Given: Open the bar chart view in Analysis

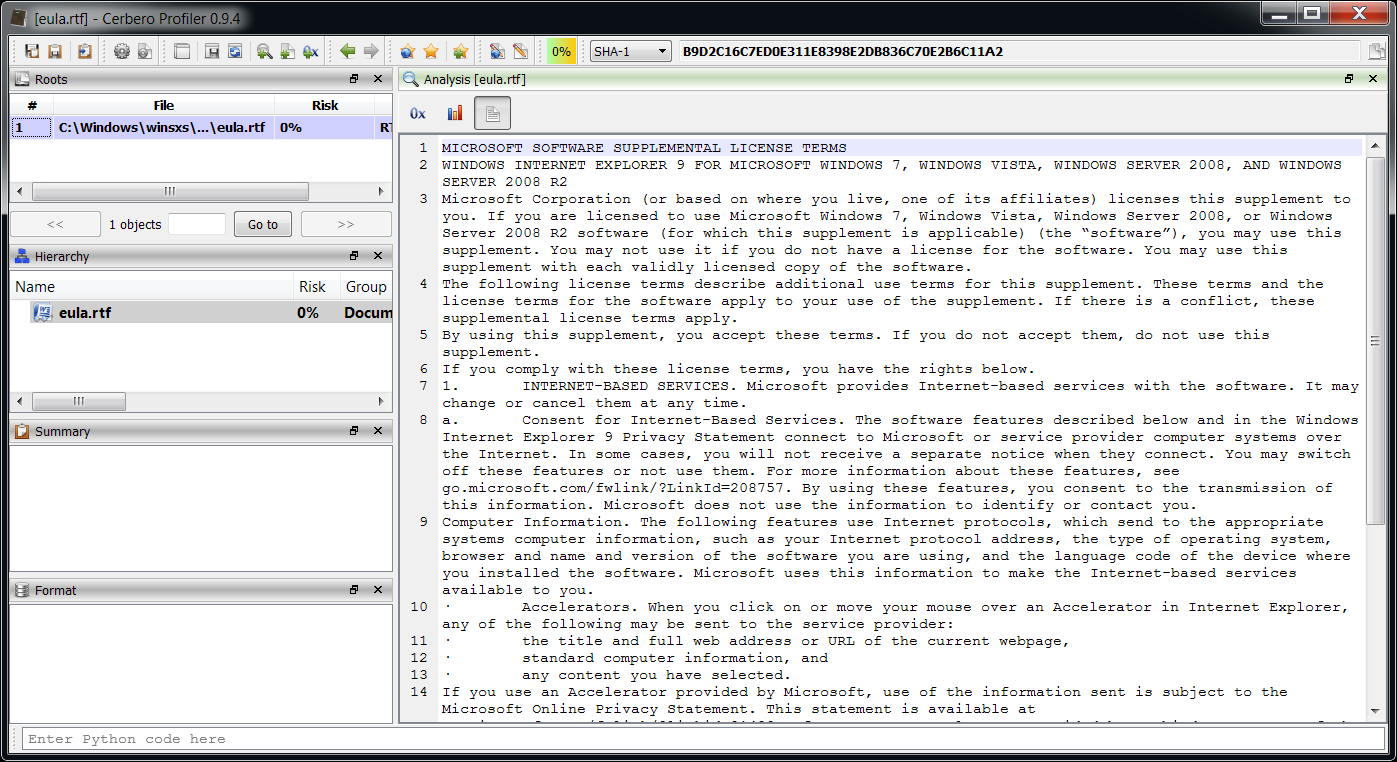Looking at the screenshot, I should coord(455,114).
